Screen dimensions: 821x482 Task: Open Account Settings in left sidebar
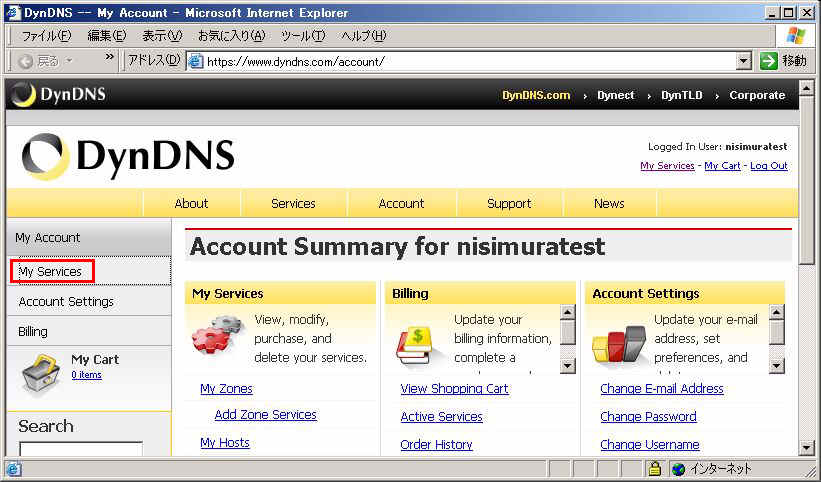tap(90, 301)
